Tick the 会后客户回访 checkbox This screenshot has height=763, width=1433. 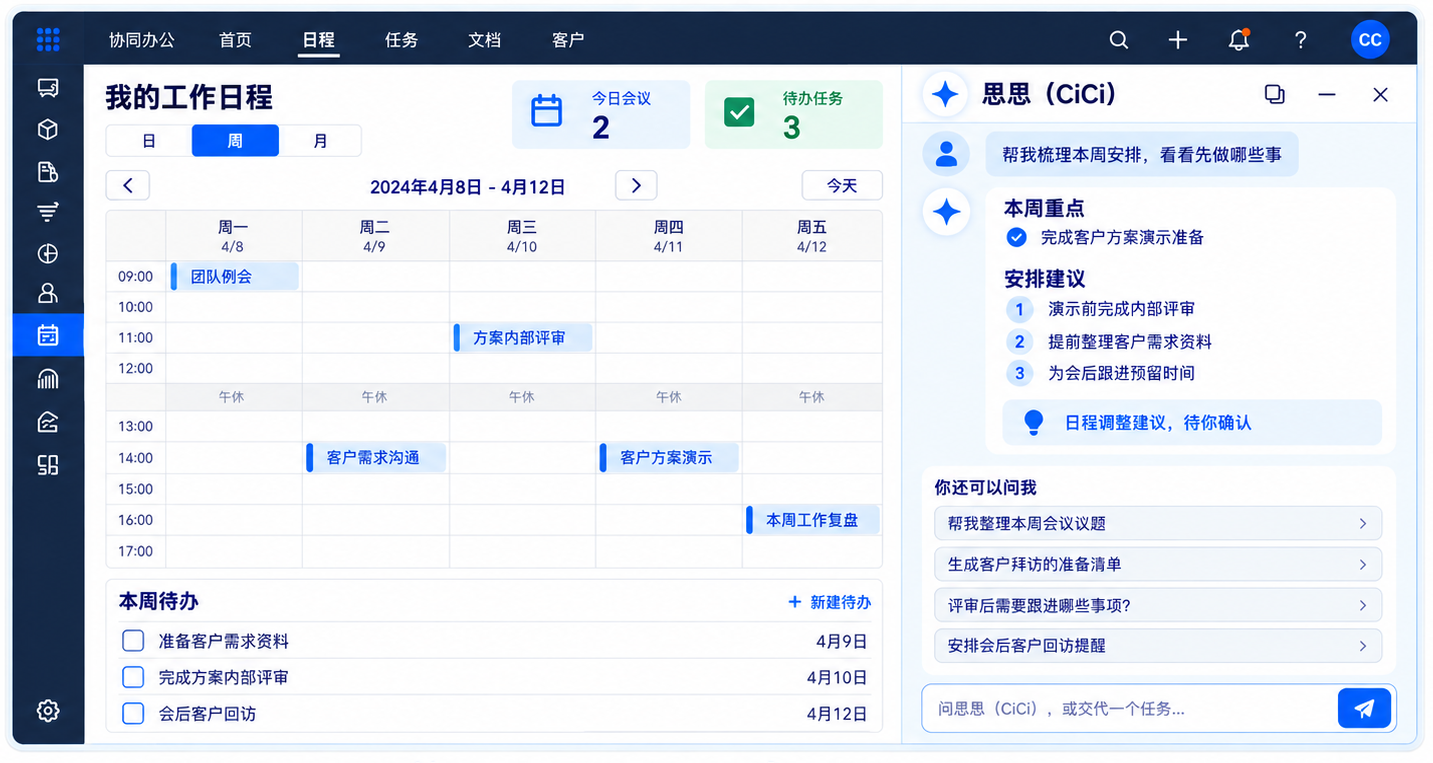point(133,714)
